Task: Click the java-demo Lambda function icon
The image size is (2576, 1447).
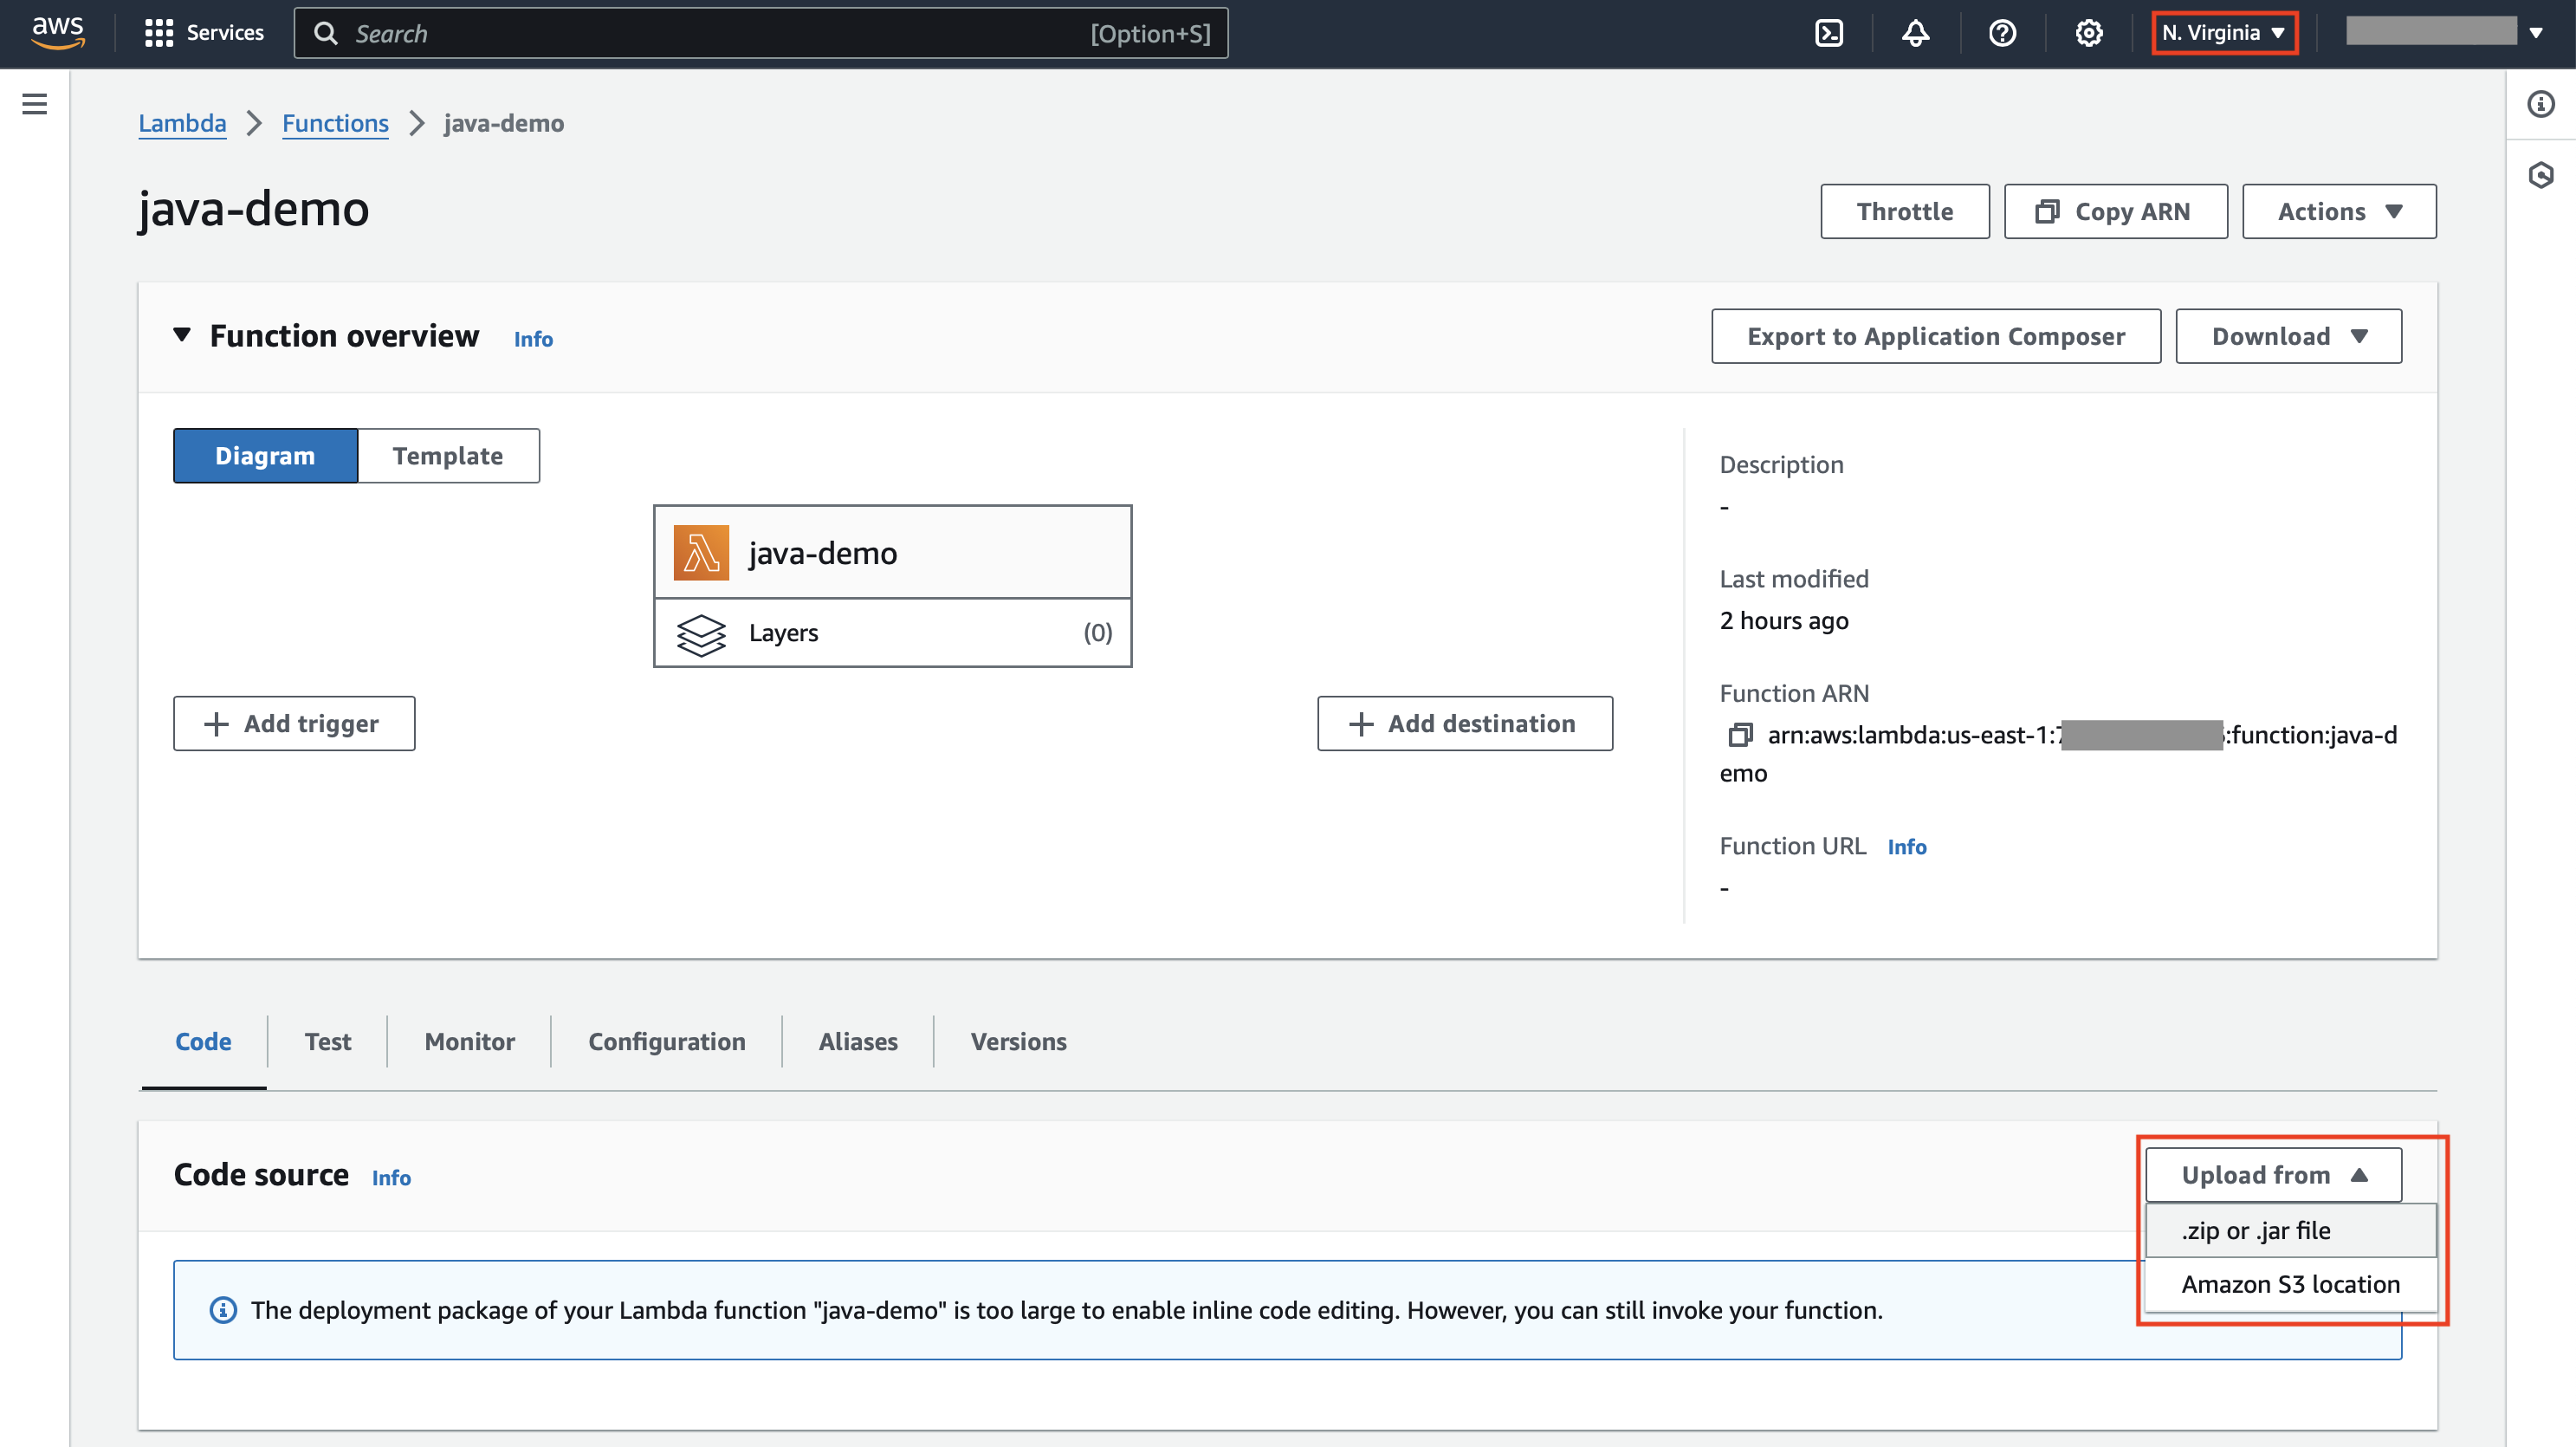Action: coord(702,551)
